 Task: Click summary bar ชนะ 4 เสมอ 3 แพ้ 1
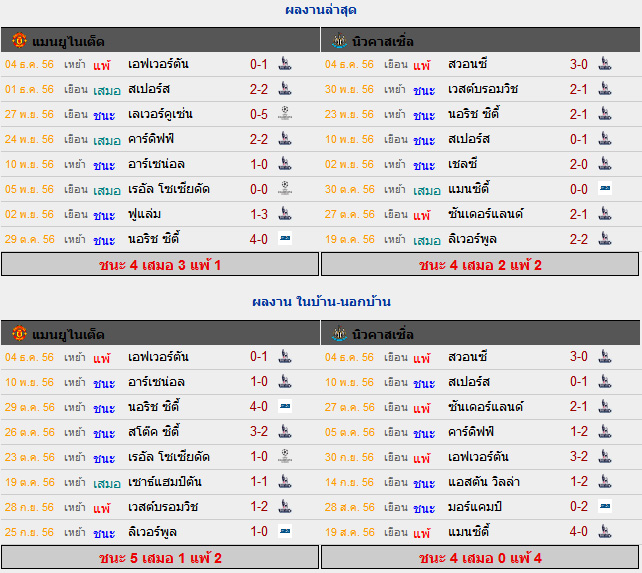click(x=160, y=265)
